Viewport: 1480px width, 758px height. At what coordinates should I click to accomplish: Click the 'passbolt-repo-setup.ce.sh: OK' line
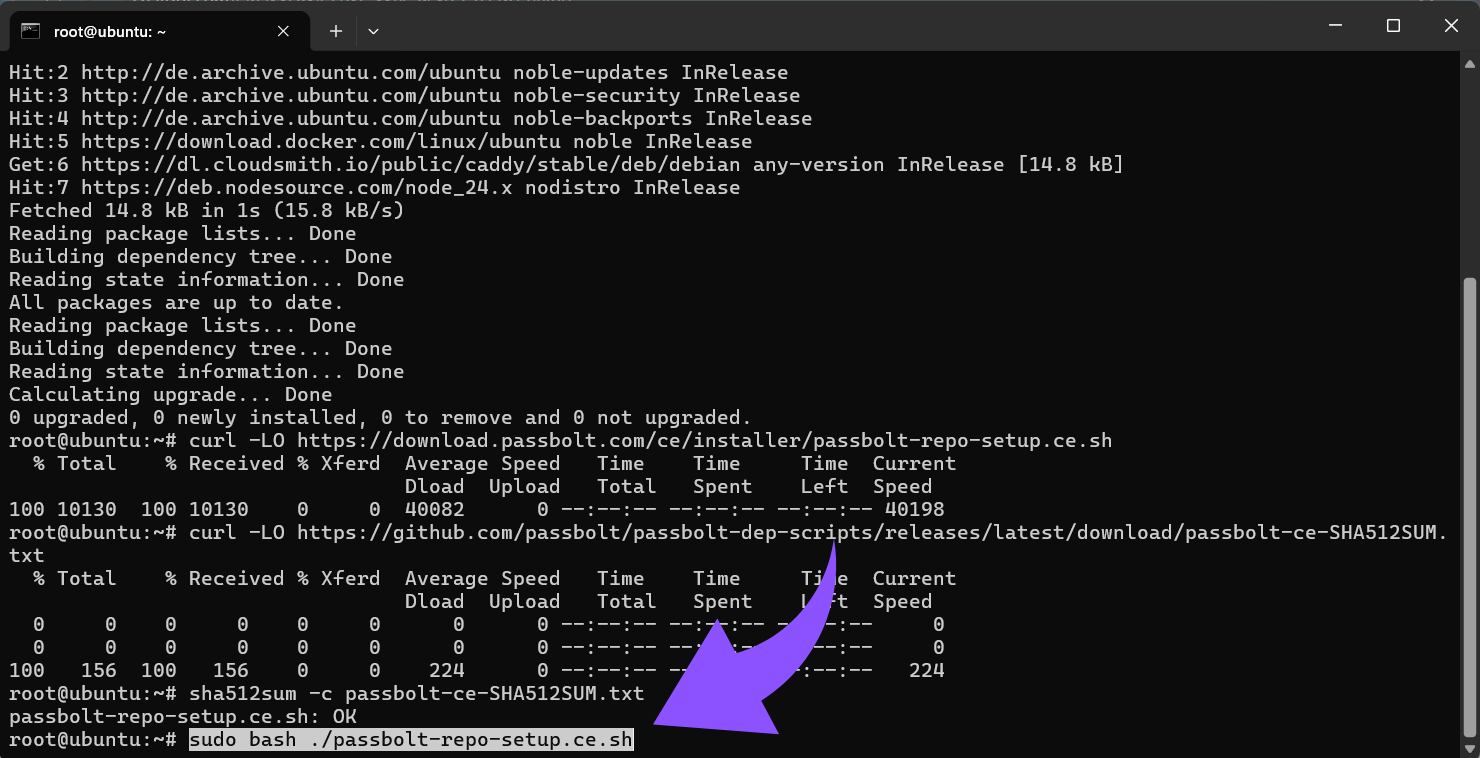(183, 717)
